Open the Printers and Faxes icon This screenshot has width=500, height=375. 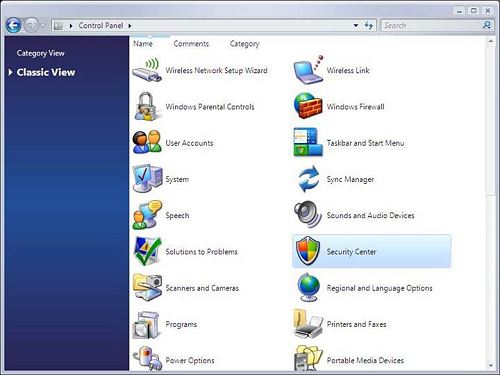[308, 324]
